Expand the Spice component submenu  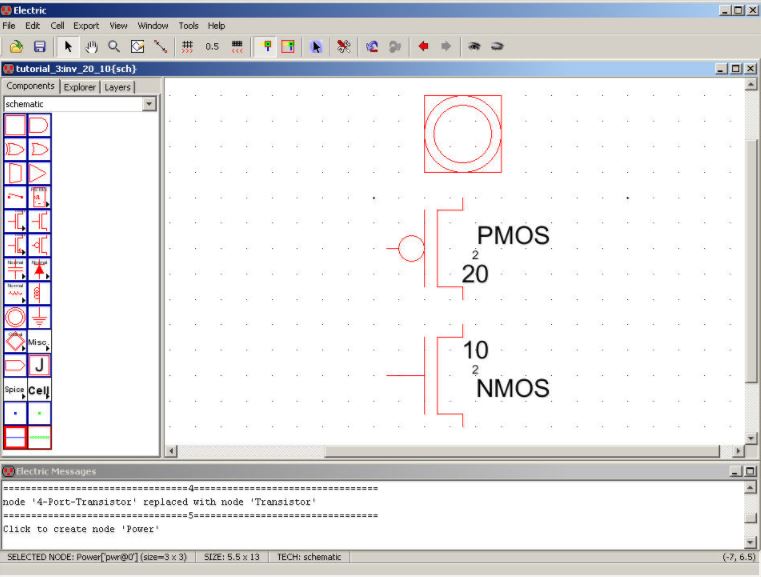point(15,390)
